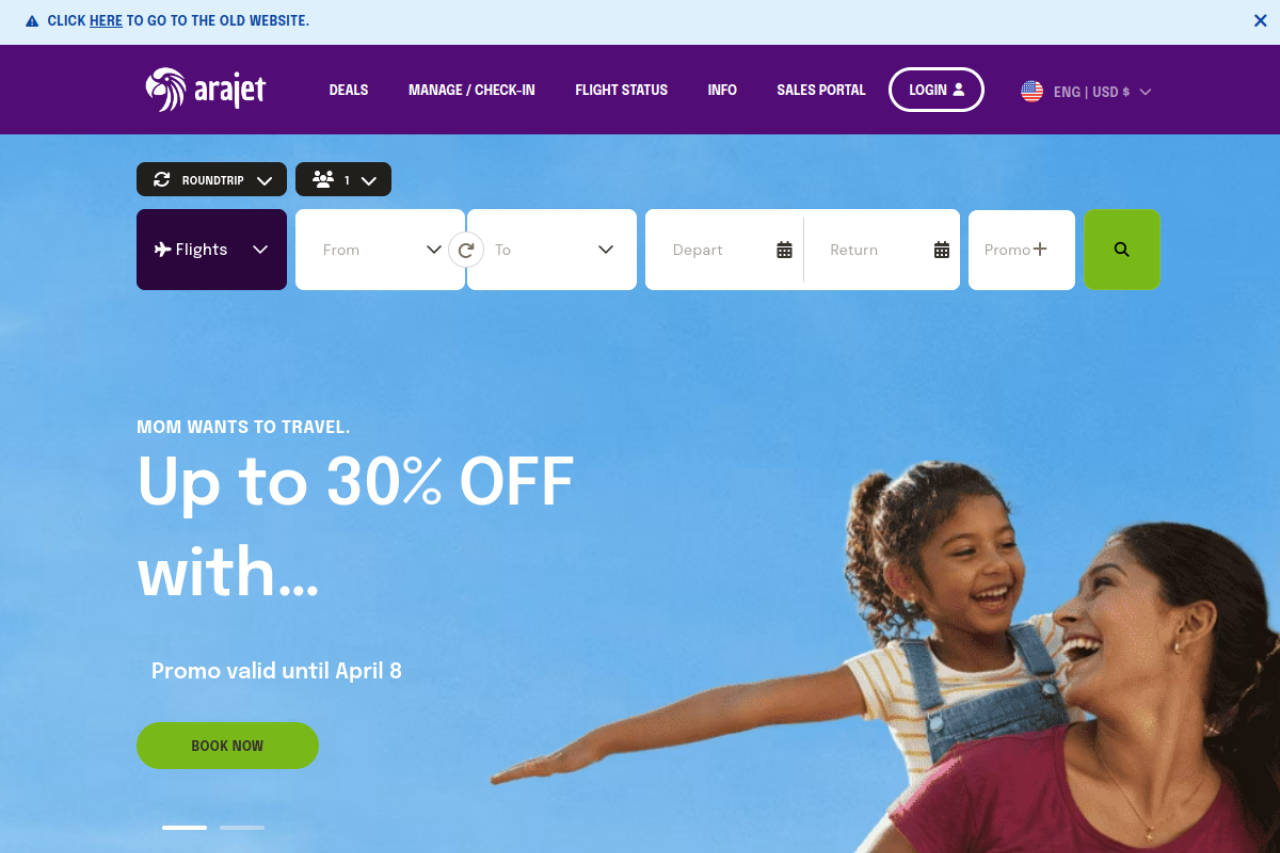Image resolution: width=1280 pixels, height=853 pixels.
Task: Expand the Roundtrip trip type dropdown
Action: [x=212, y=180]
